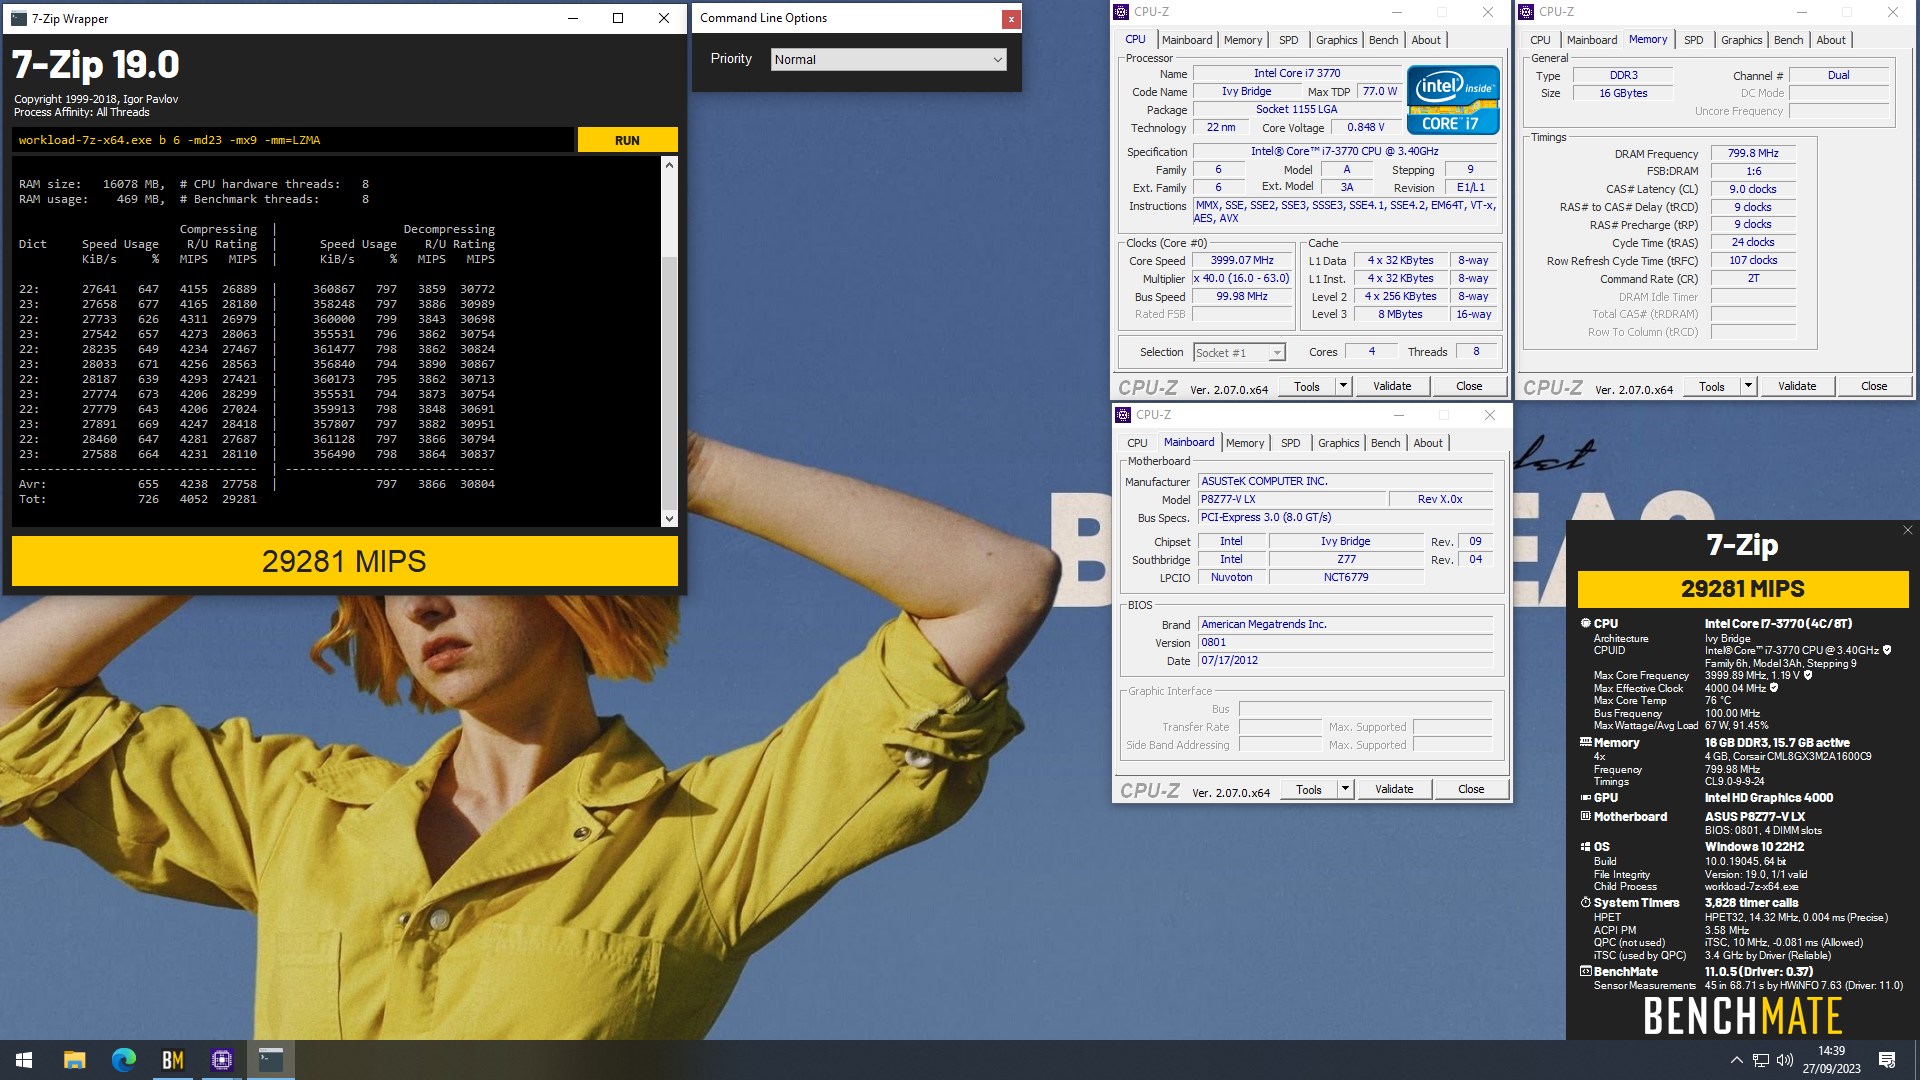The width and height of the screenshot is (1920, 1080).
Task: Click the Core Speed 3999.07 MHz value
Action: pyautogui.click(x=1242, y=261)
